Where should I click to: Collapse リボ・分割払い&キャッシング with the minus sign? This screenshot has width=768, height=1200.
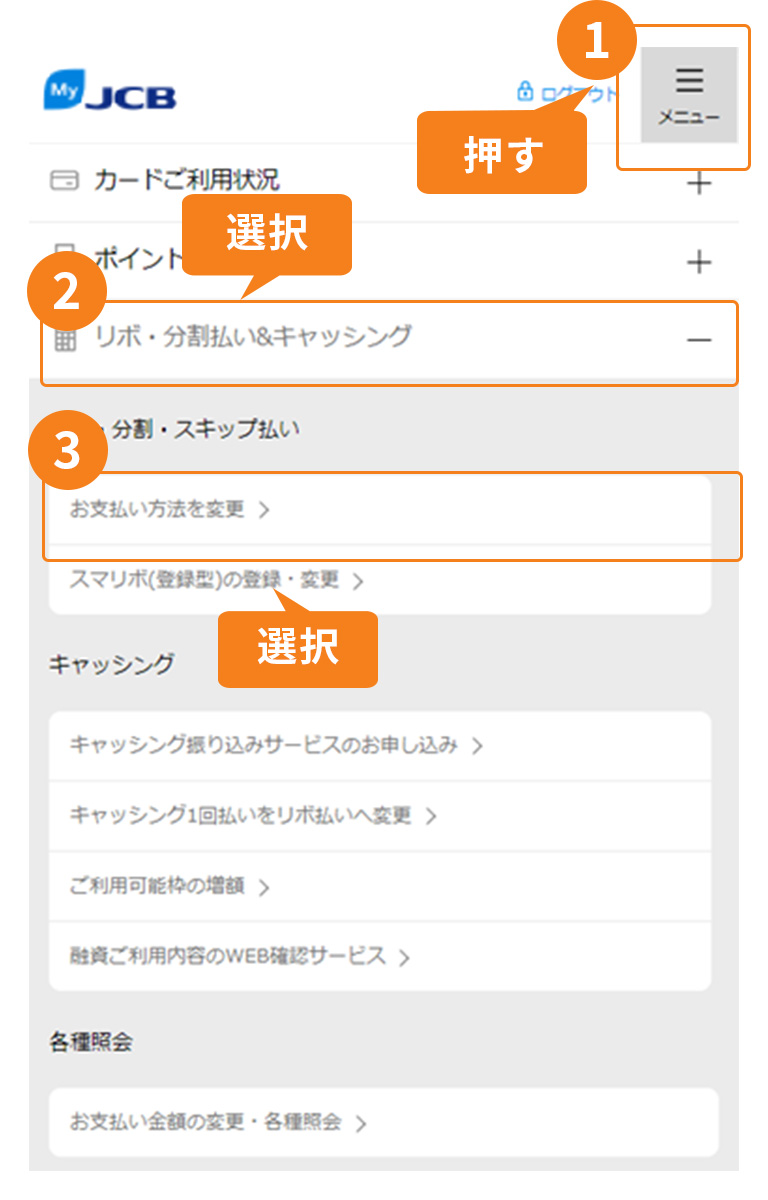[699, 340]
